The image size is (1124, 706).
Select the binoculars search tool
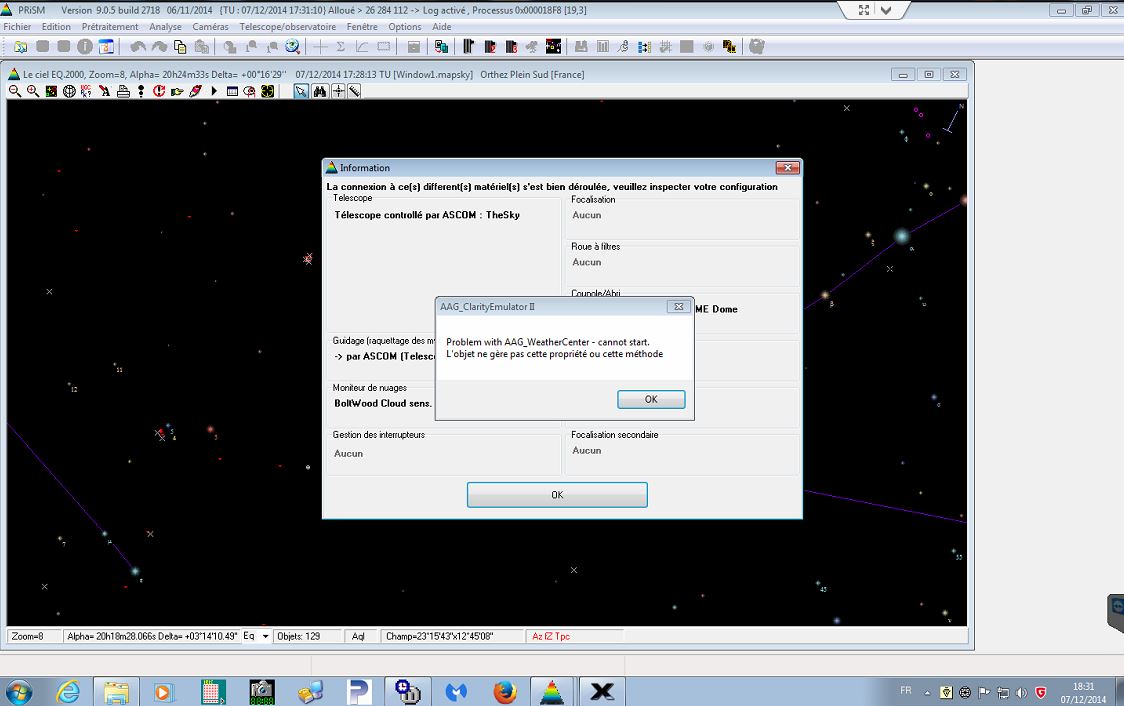[320, 91]
